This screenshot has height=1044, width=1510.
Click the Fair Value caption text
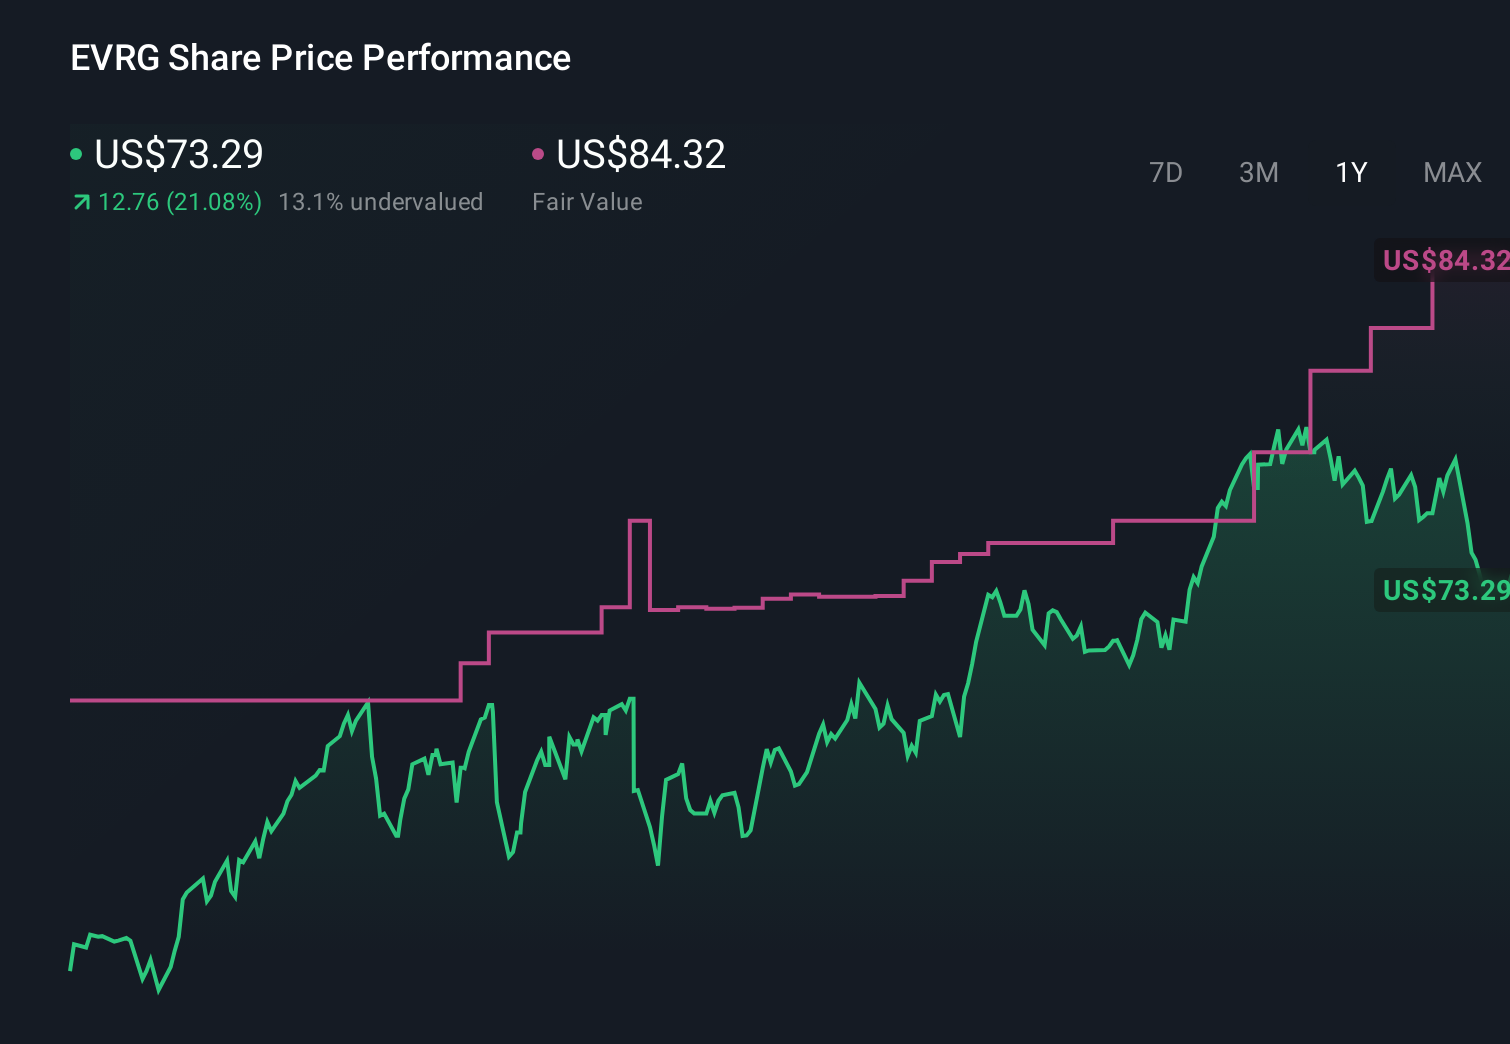[588, 202]
